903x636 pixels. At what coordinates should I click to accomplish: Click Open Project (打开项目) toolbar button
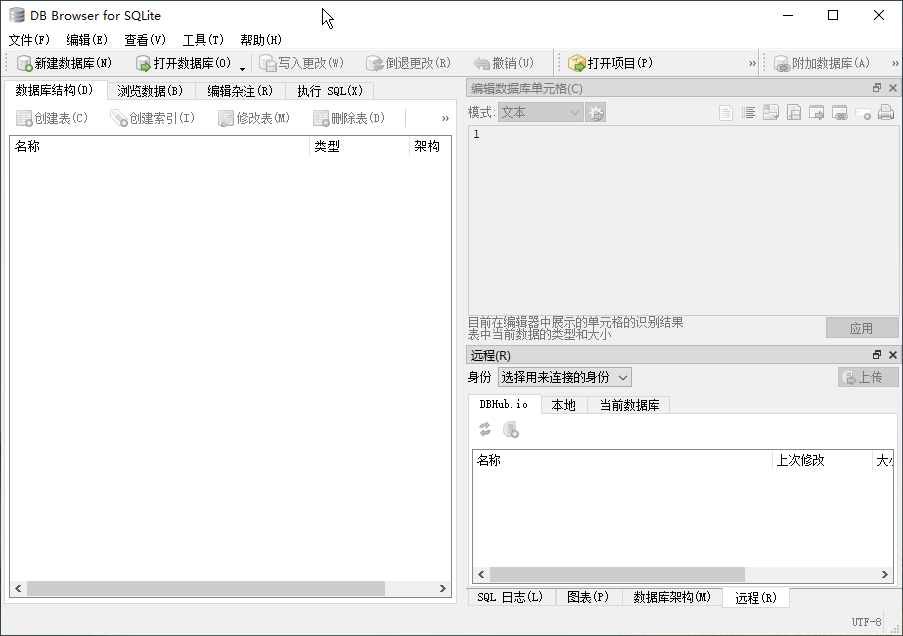click(x=610, y=63)
